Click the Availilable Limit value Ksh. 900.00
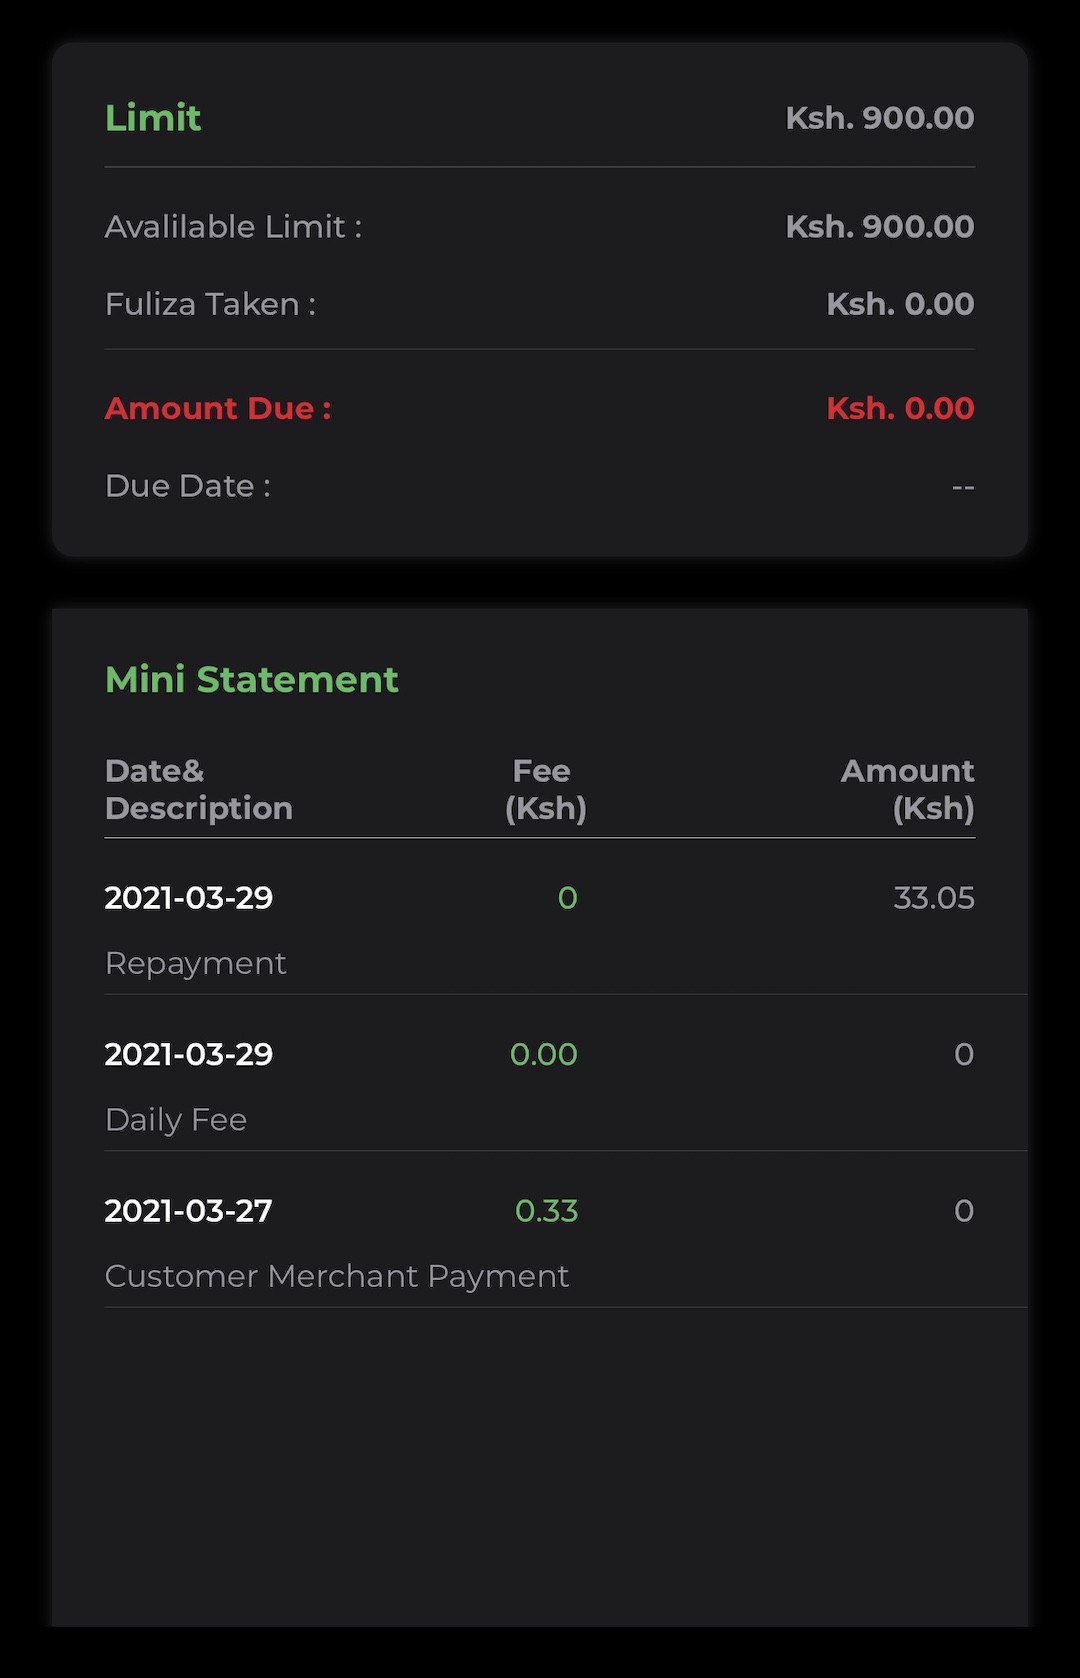1080x1678 pixels. pos(879,227)
